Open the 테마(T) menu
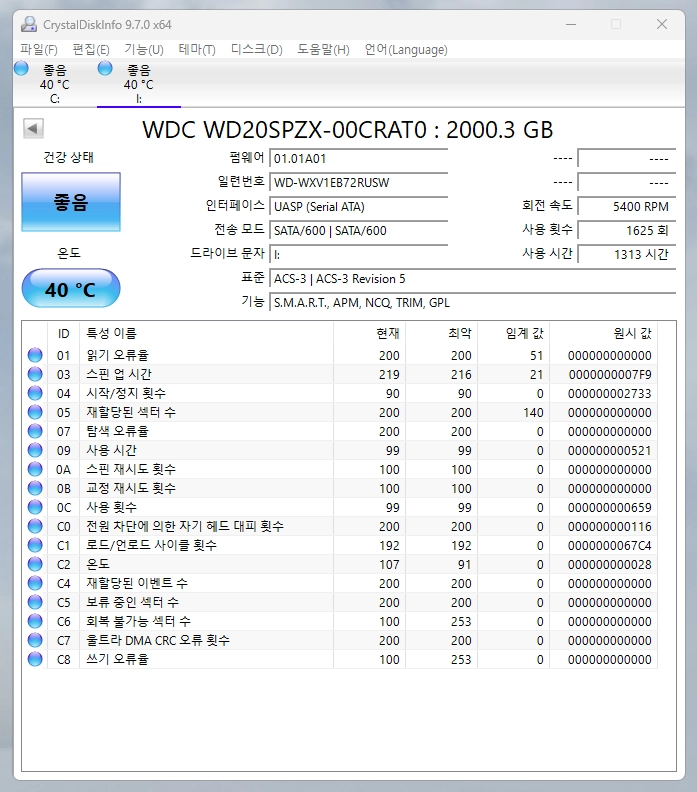Screen dimensions: 697x792 pyautogui.click(x=197, y=50)
